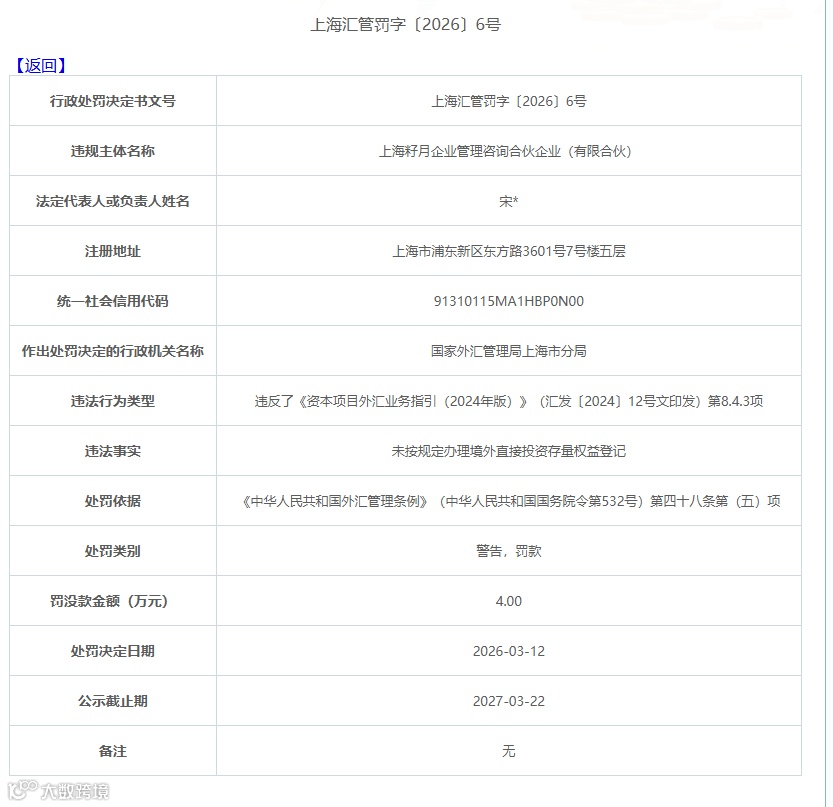The width and height of the screenshot is (833, 807).
Task: Select decision date 2026-03-12
Action: (x=508, y=651)
